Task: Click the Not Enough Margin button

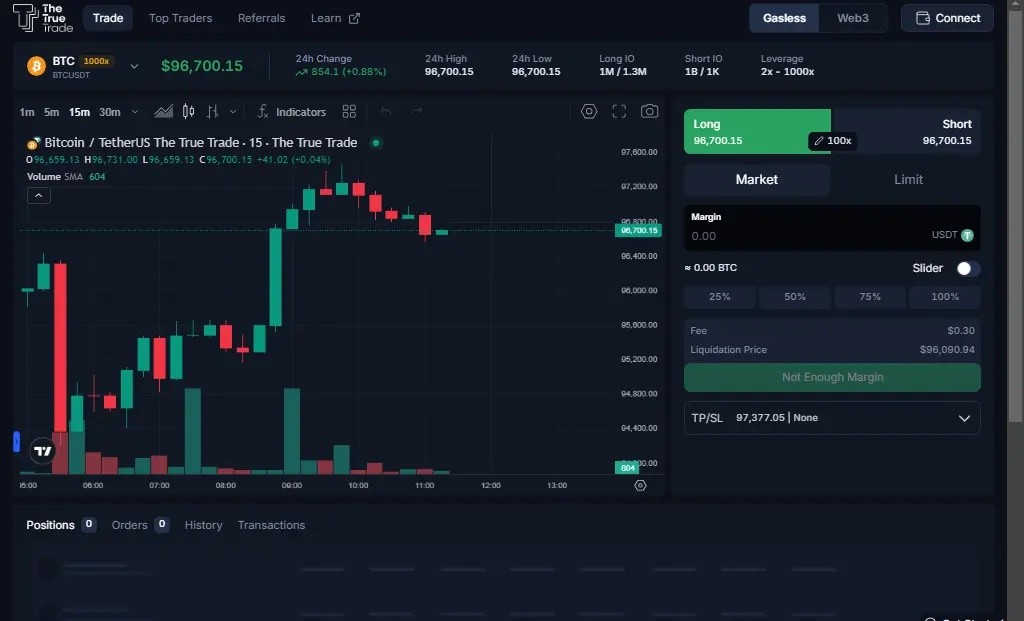Action: 832,377
